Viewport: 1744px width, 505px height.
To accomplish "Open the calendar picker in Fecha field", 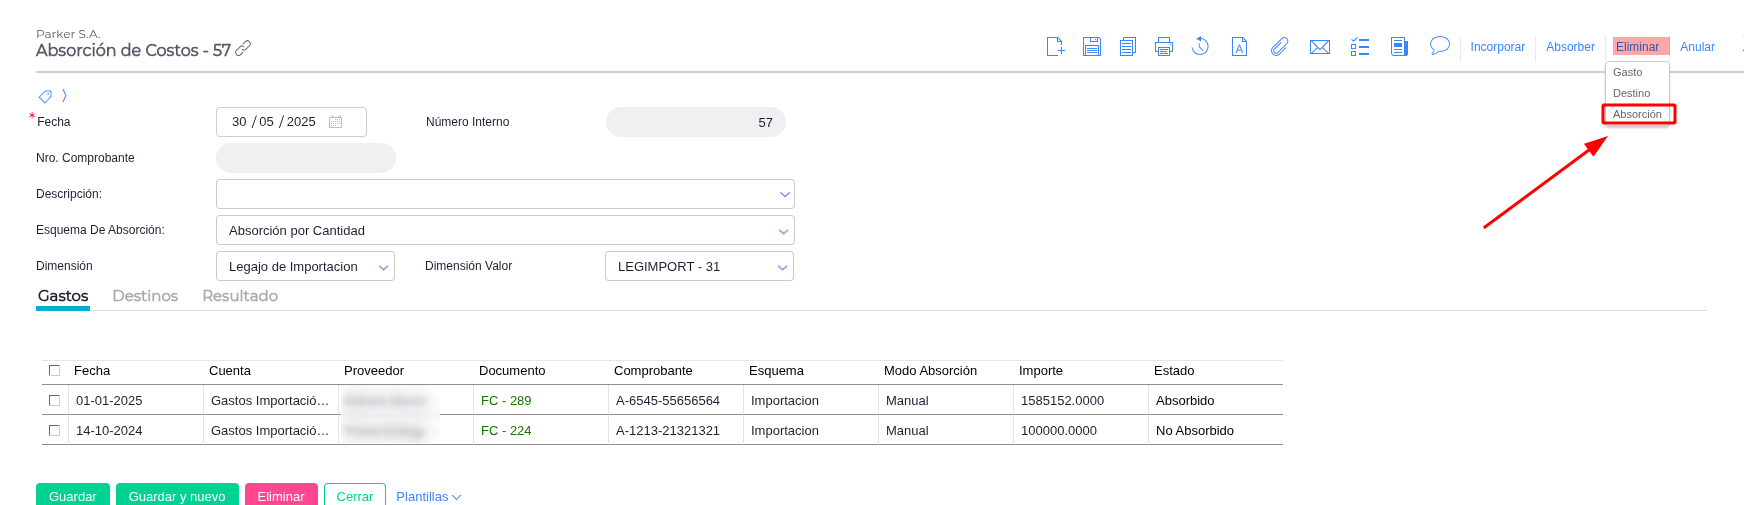I will pos(336,122).
